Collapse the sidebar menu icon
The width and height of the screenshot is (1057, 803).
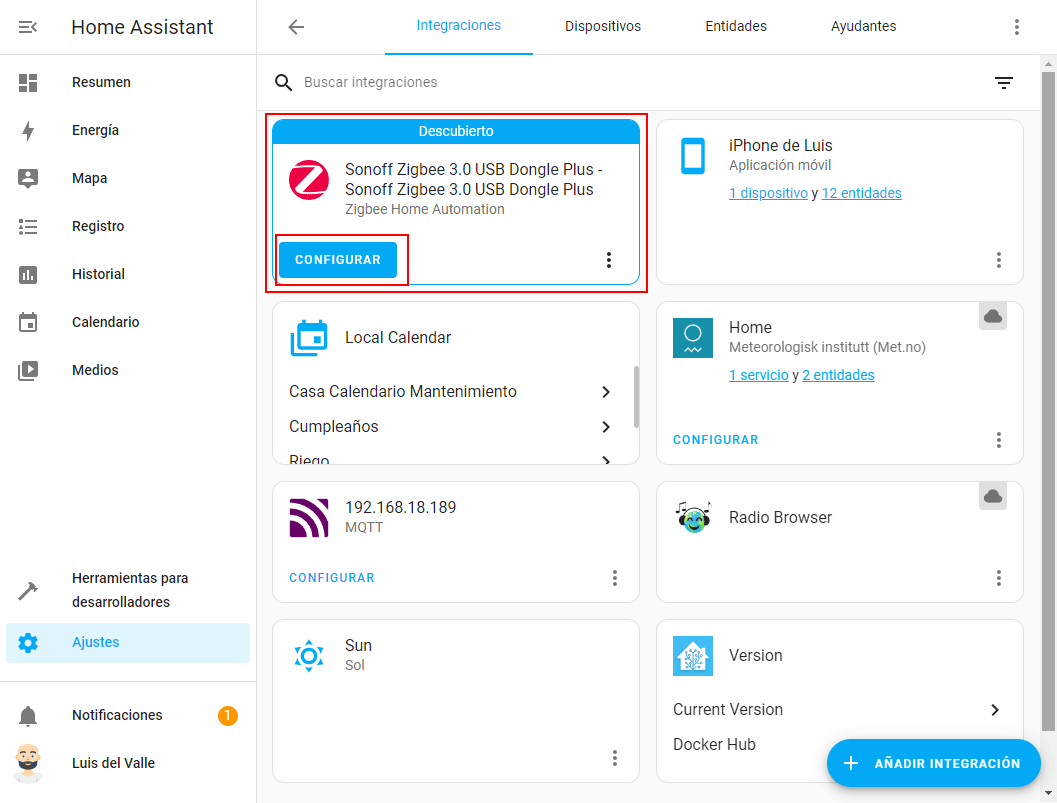click(28, 27)
